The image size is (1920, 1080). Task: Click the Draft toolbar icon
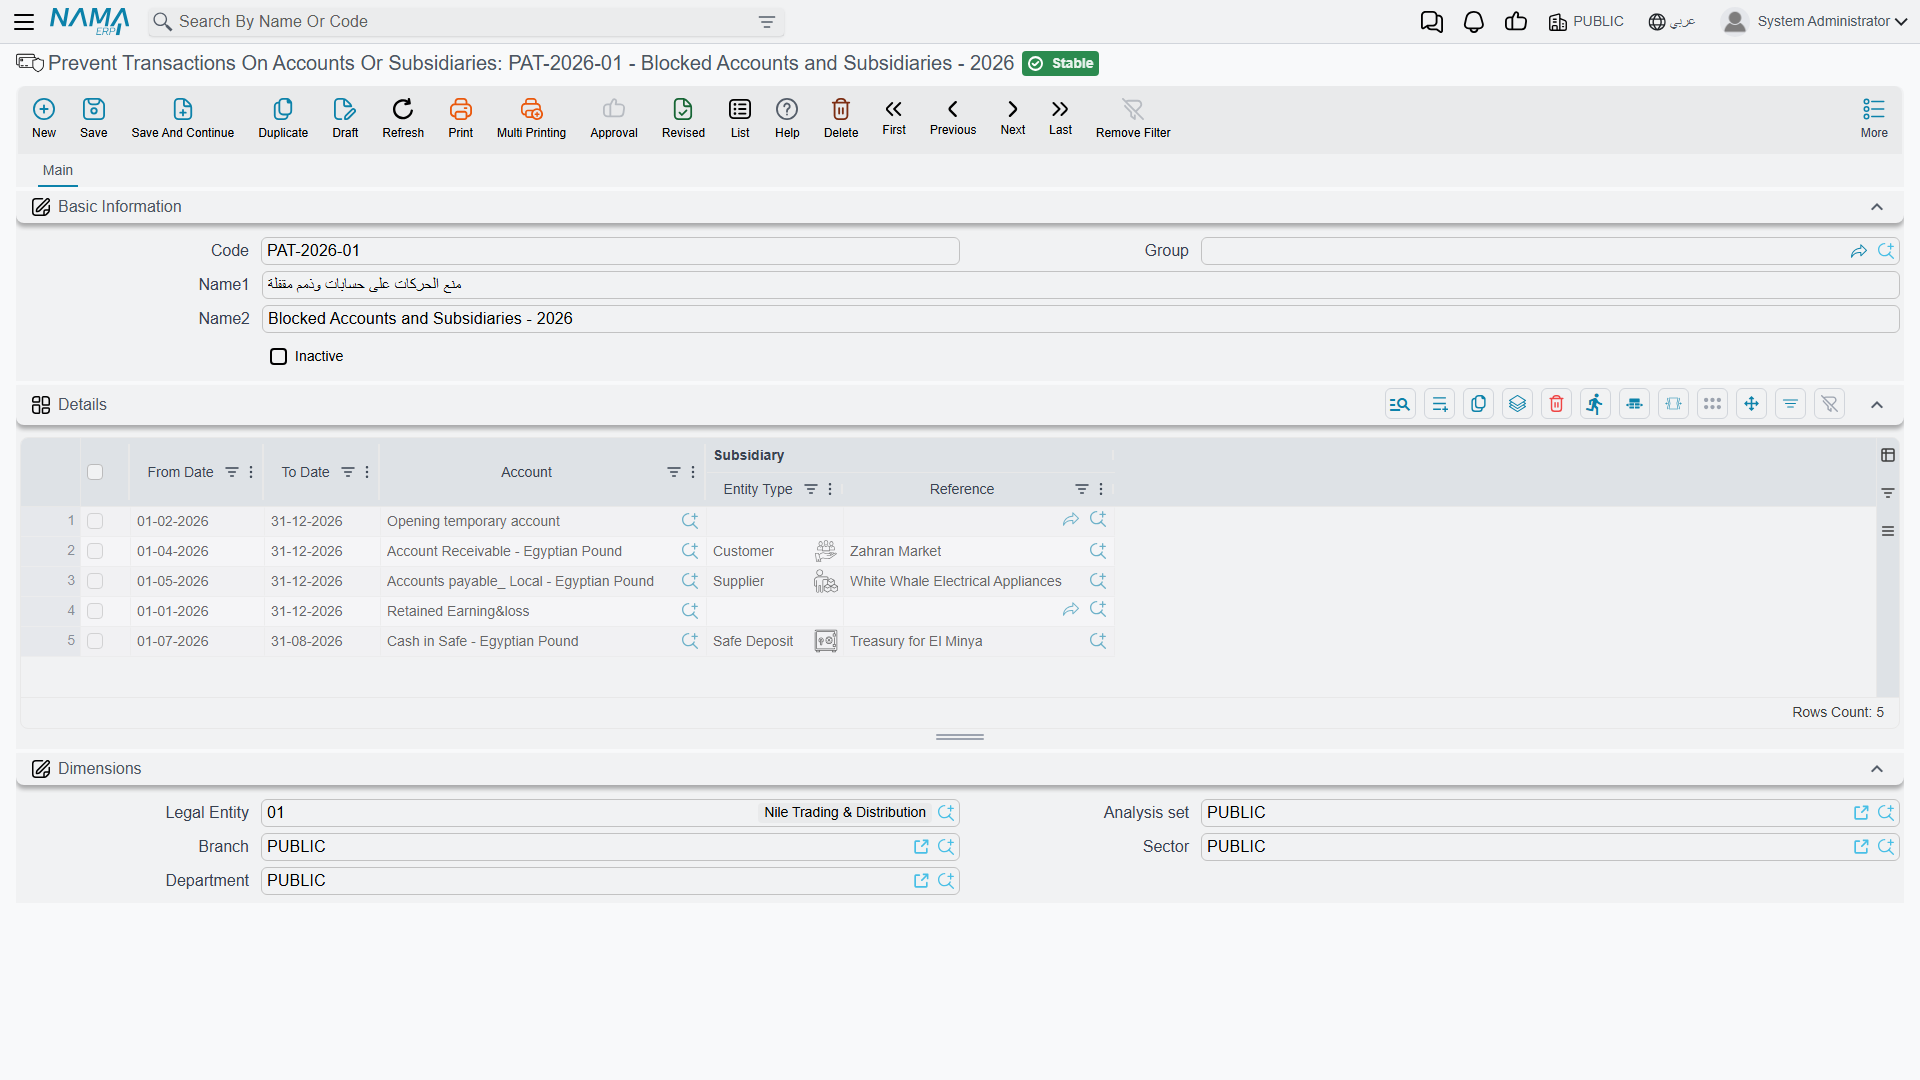(x=345, y=117)
